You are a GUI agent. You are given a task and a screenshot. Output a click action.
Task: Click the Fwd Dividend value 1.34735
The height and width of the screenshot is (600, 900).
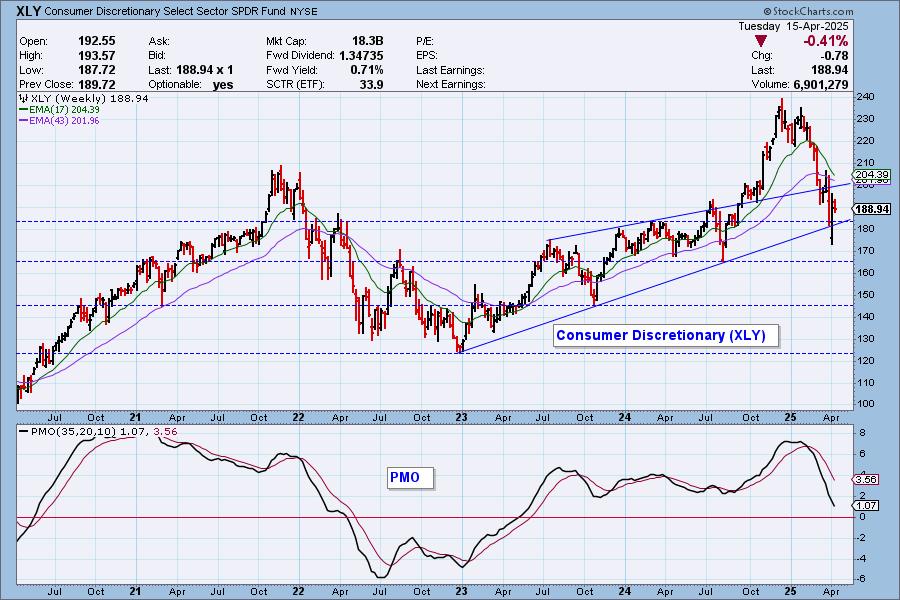click(361, 56)
